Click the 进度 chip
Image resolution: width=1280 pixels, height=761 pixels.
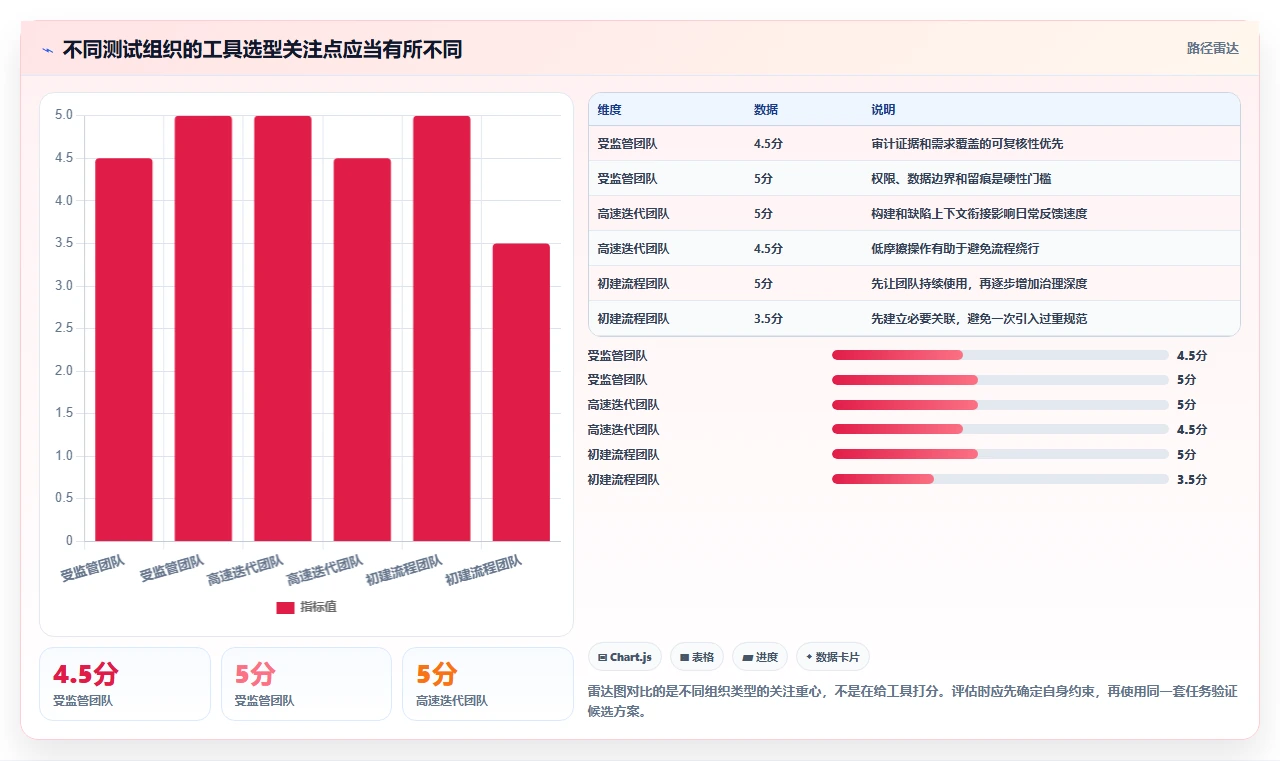tap(760, 657)
